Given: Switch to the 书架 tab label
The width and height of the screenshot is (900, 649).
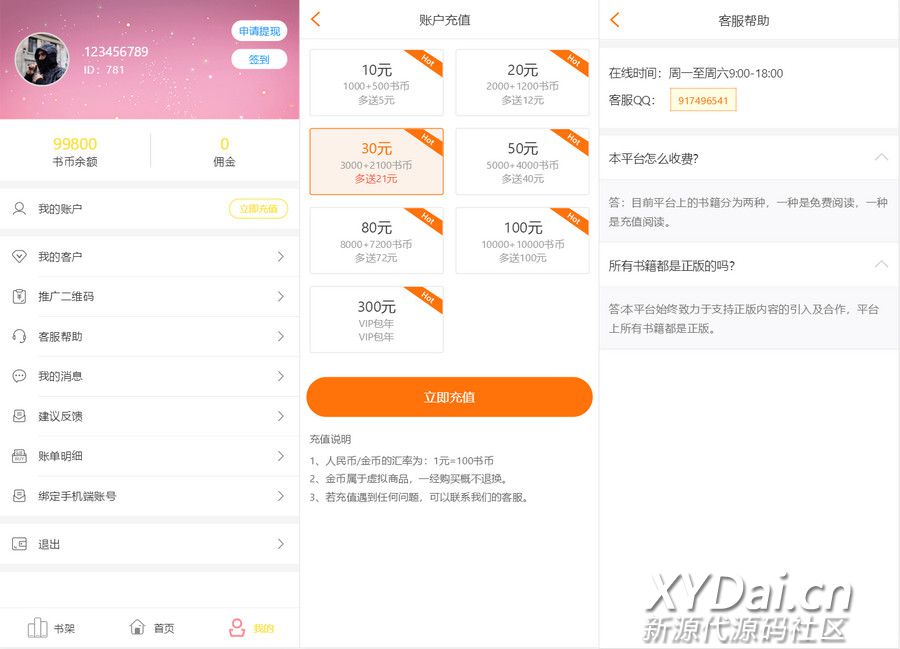Looking at the screenshot, I should pos(64,629).
